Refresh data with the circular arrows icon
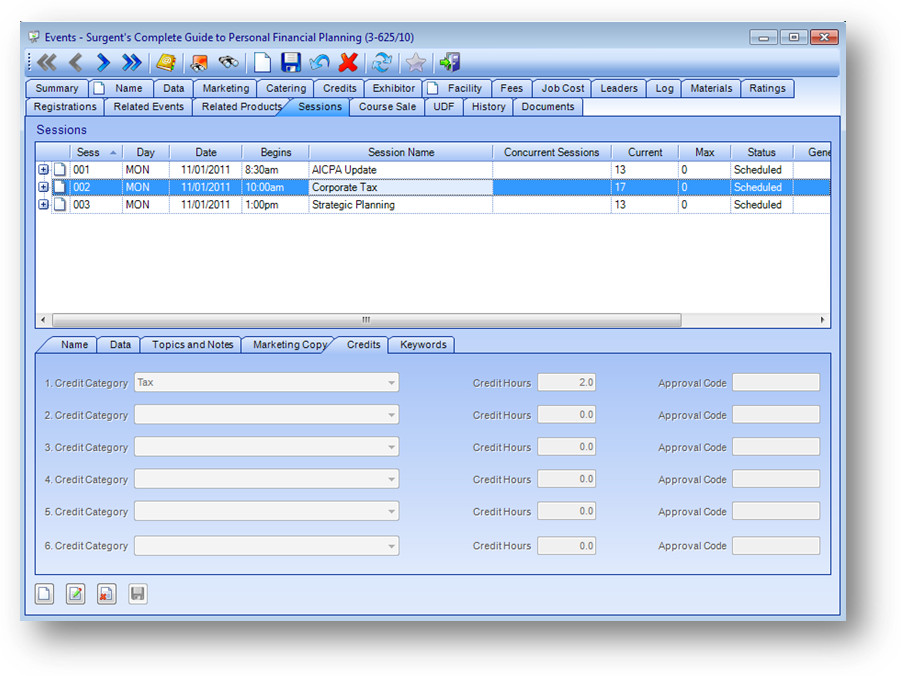This screenshot has width=901, height=676. coord(382,62)
